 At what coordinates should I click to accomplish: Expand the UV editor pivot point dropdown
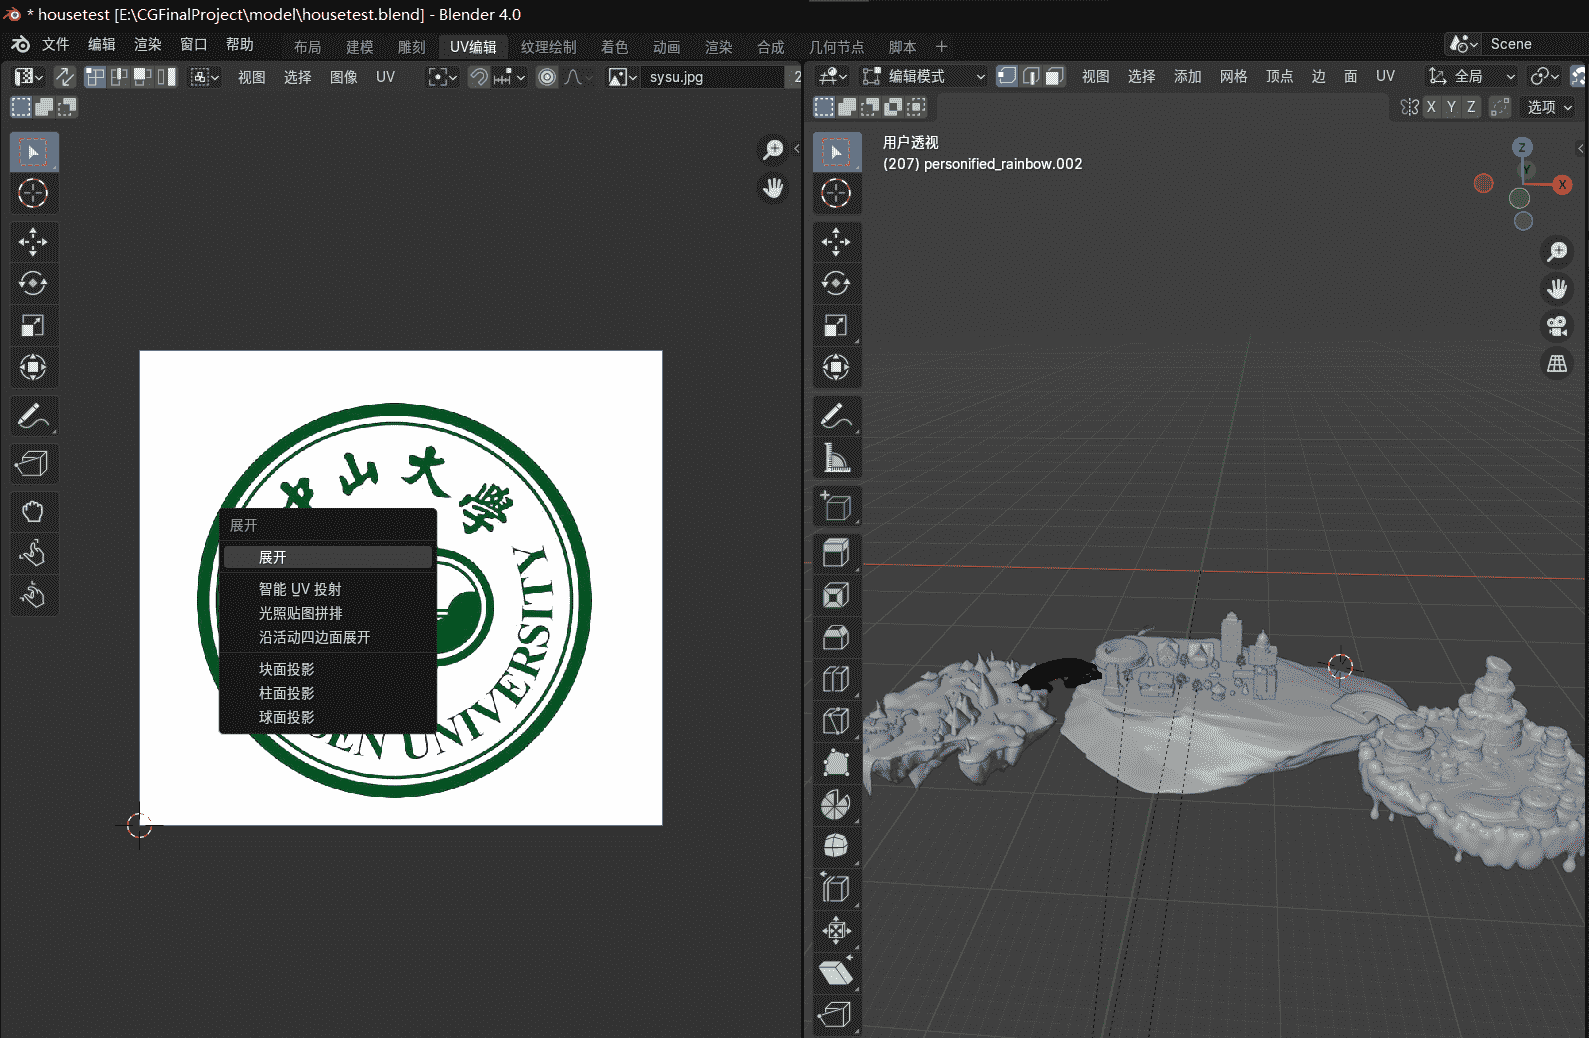pyautogui.click(x=442, y=76)
